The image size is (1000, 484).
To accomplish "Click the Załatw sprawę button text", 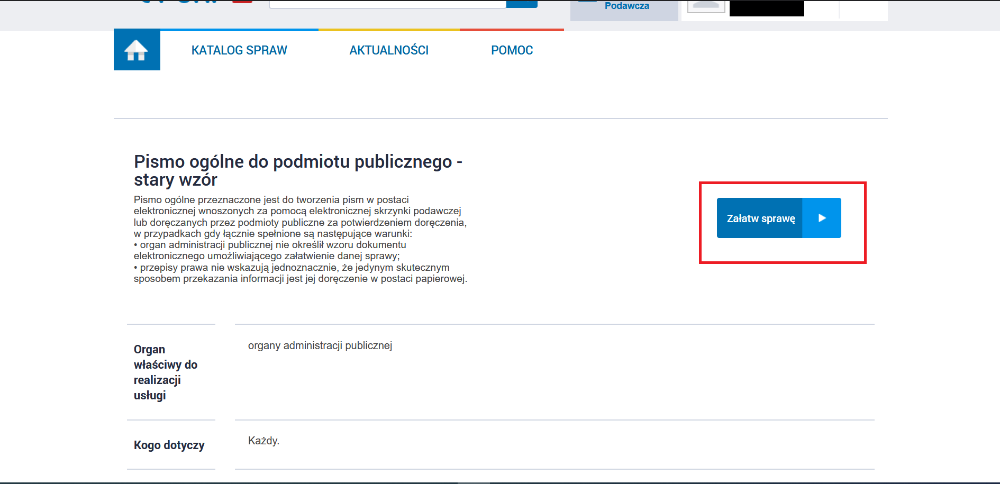I will [760, 218].
